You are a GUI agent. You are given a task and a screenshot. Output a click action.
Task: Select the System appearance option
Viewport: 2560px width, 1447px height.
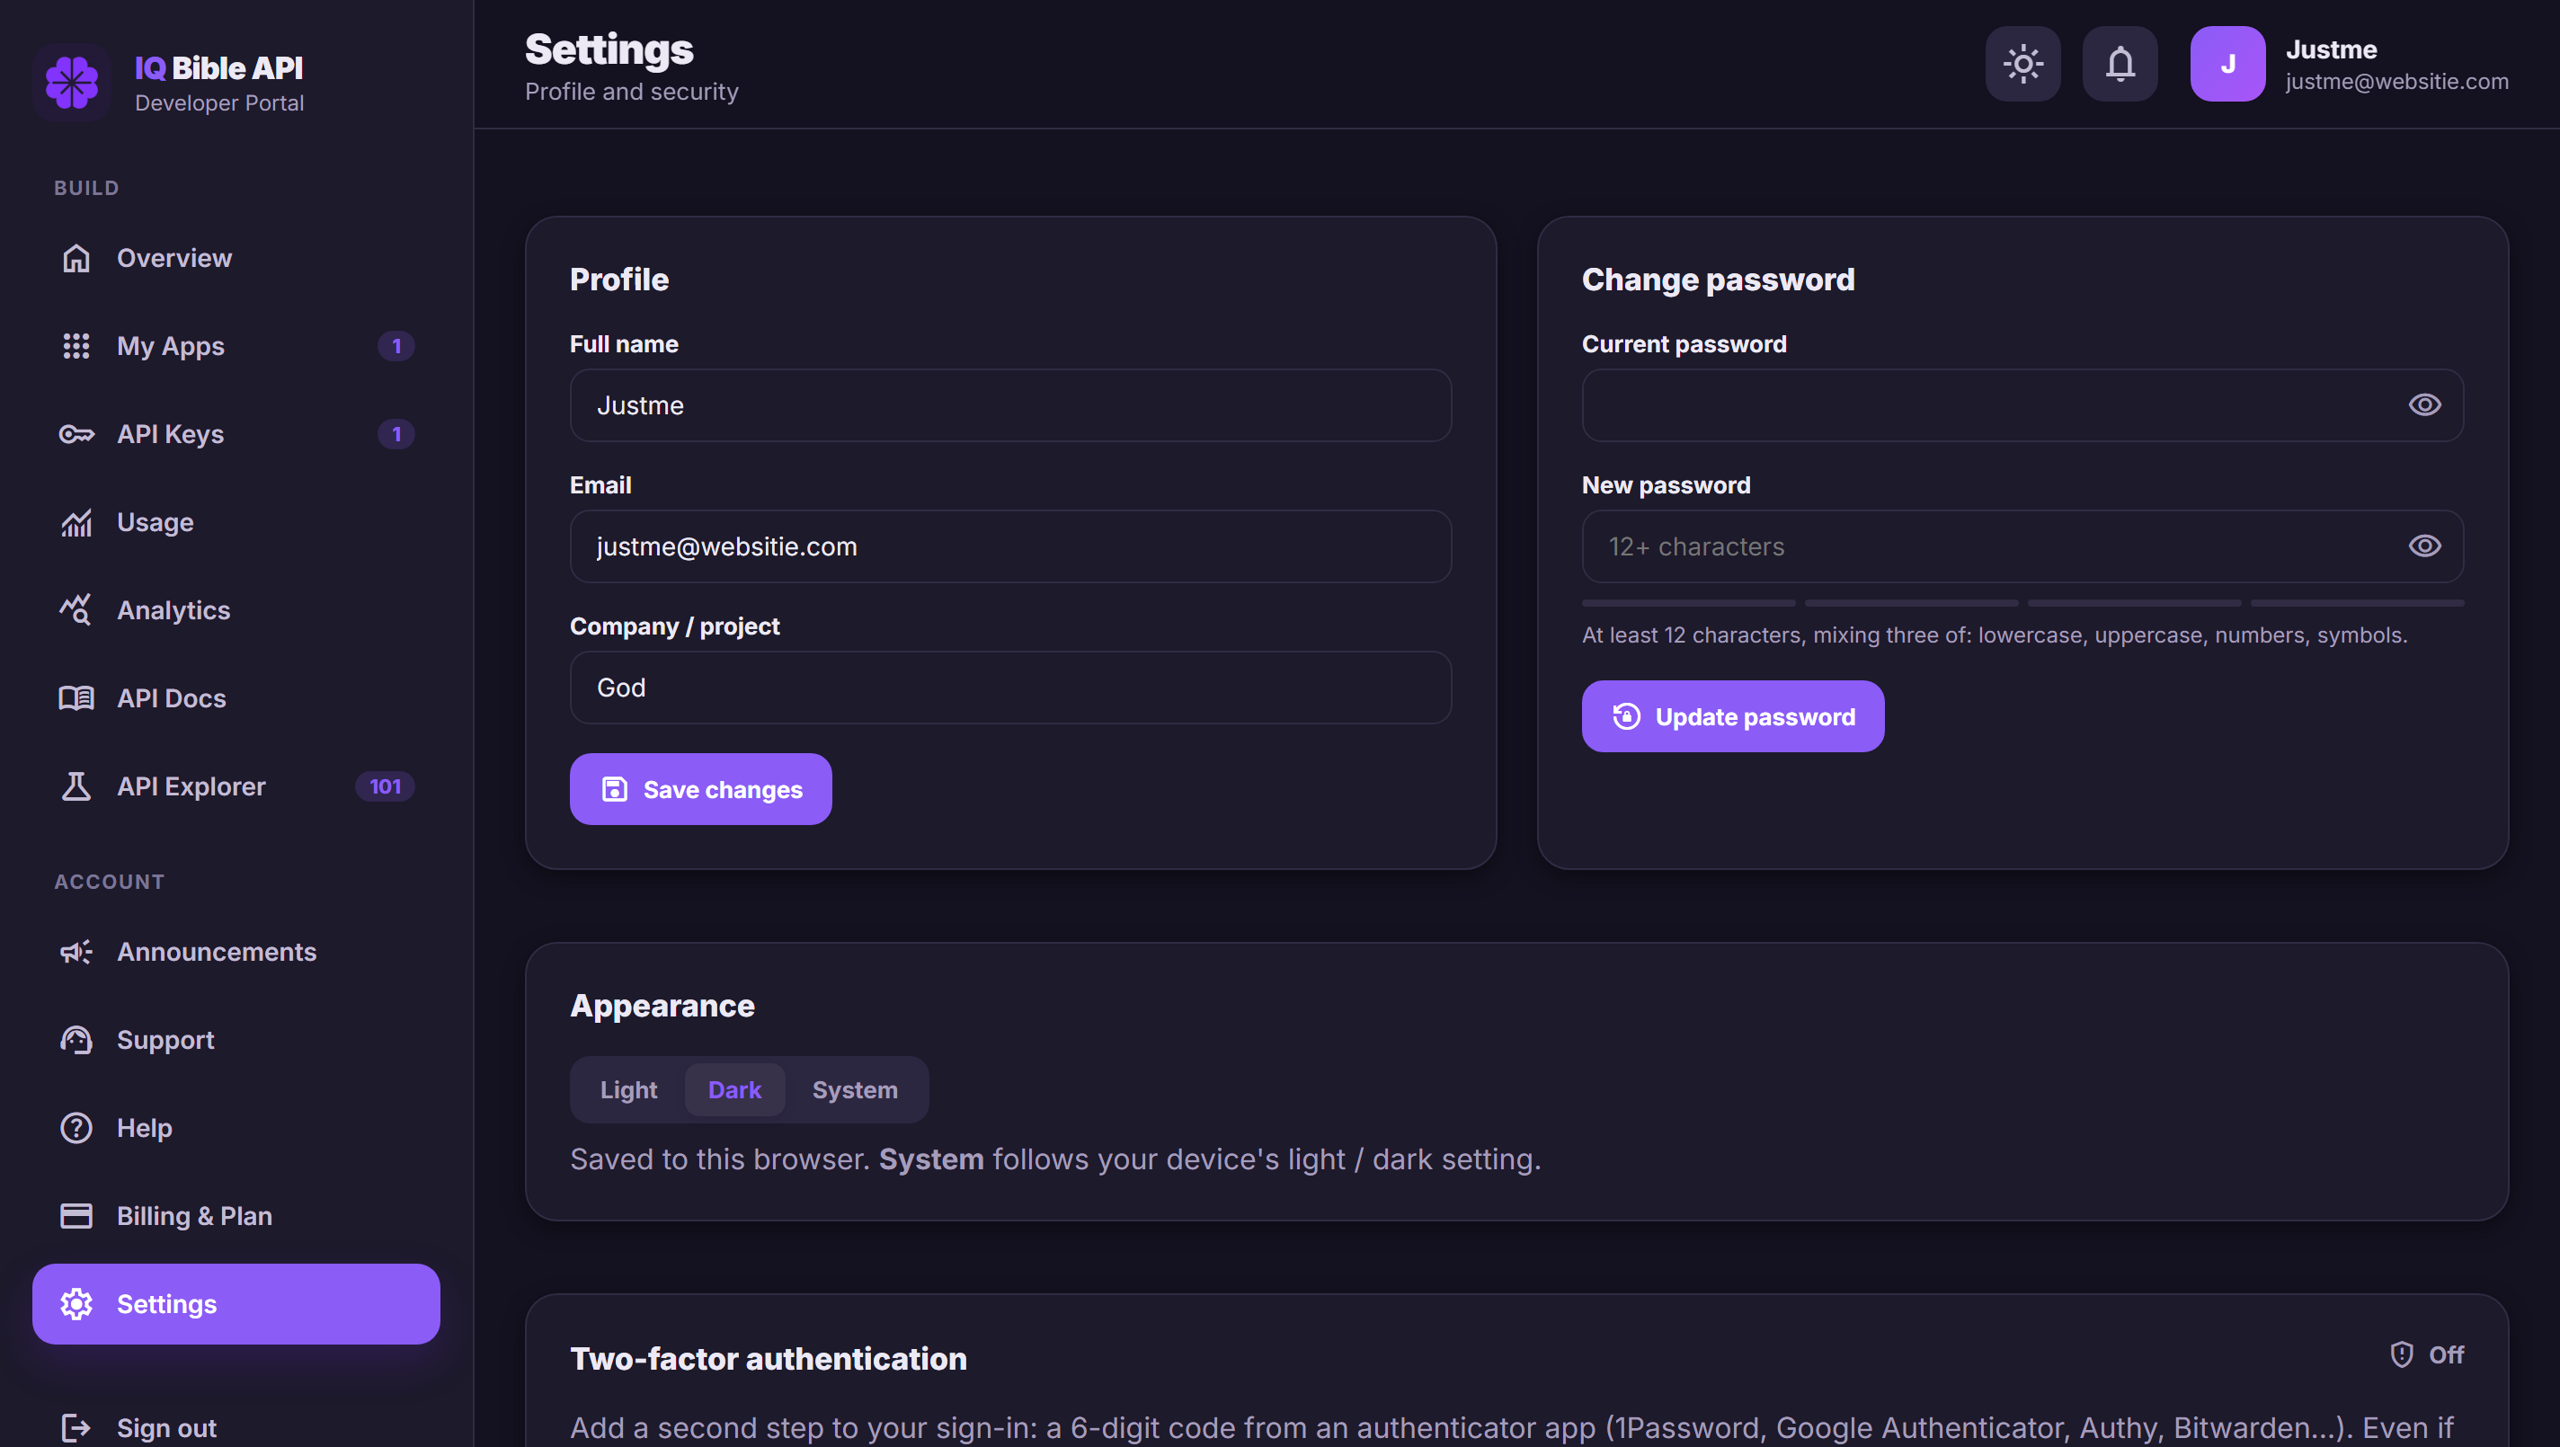(x=855, y=1090)
